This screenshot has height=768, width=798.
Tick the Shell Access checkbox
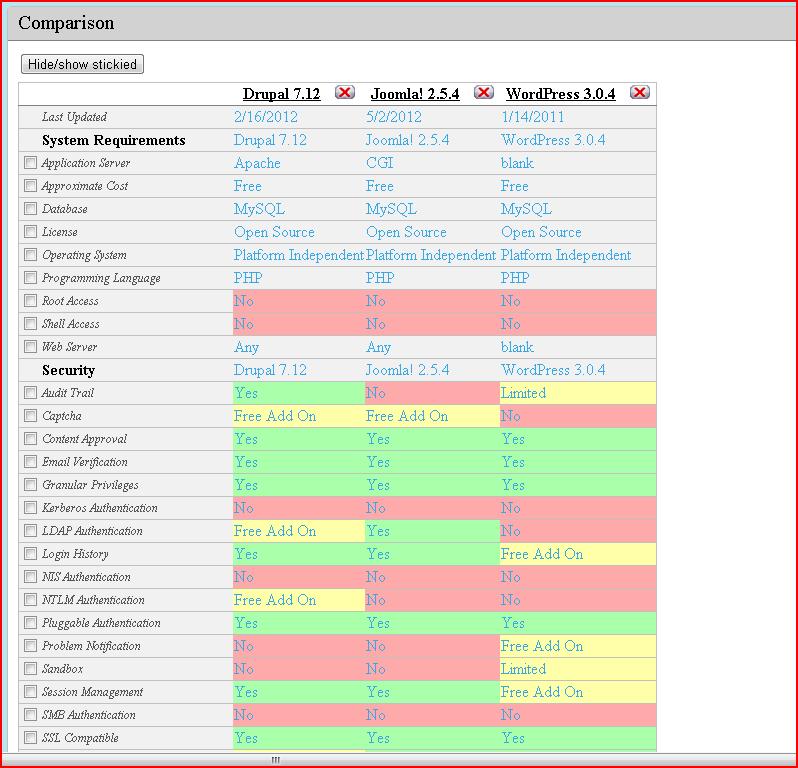pyautogui.click(x=31, y=324)
